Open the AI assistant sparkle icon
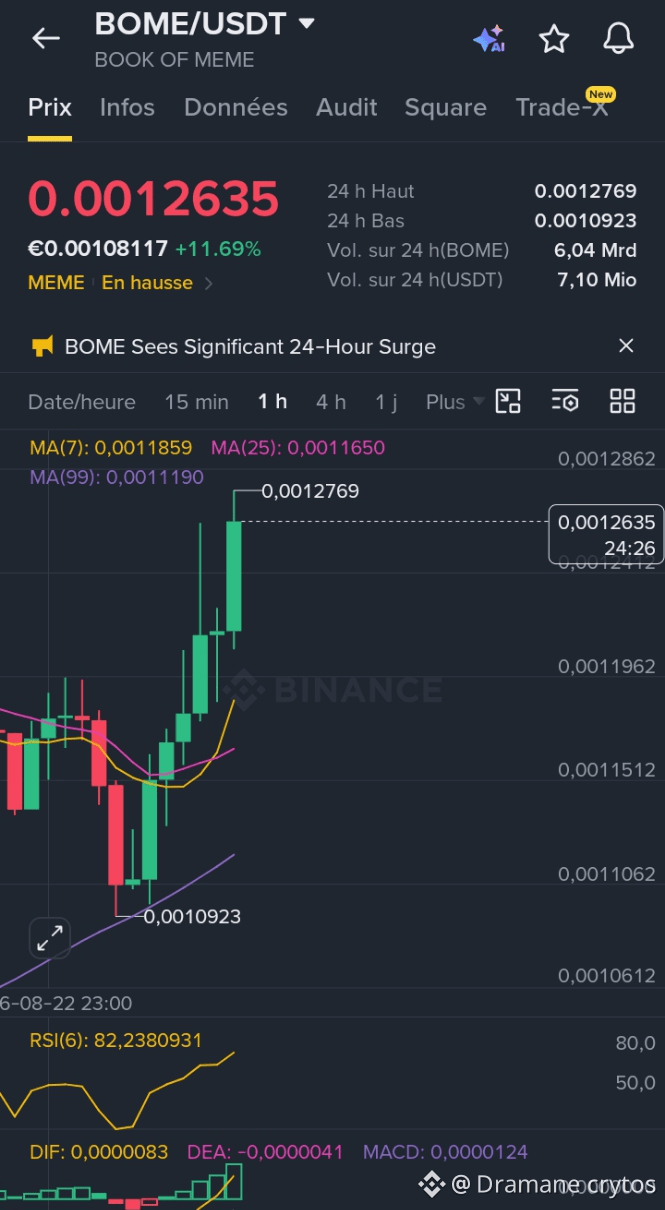This screenshot has height=1210, width=665. click(488, 39)
